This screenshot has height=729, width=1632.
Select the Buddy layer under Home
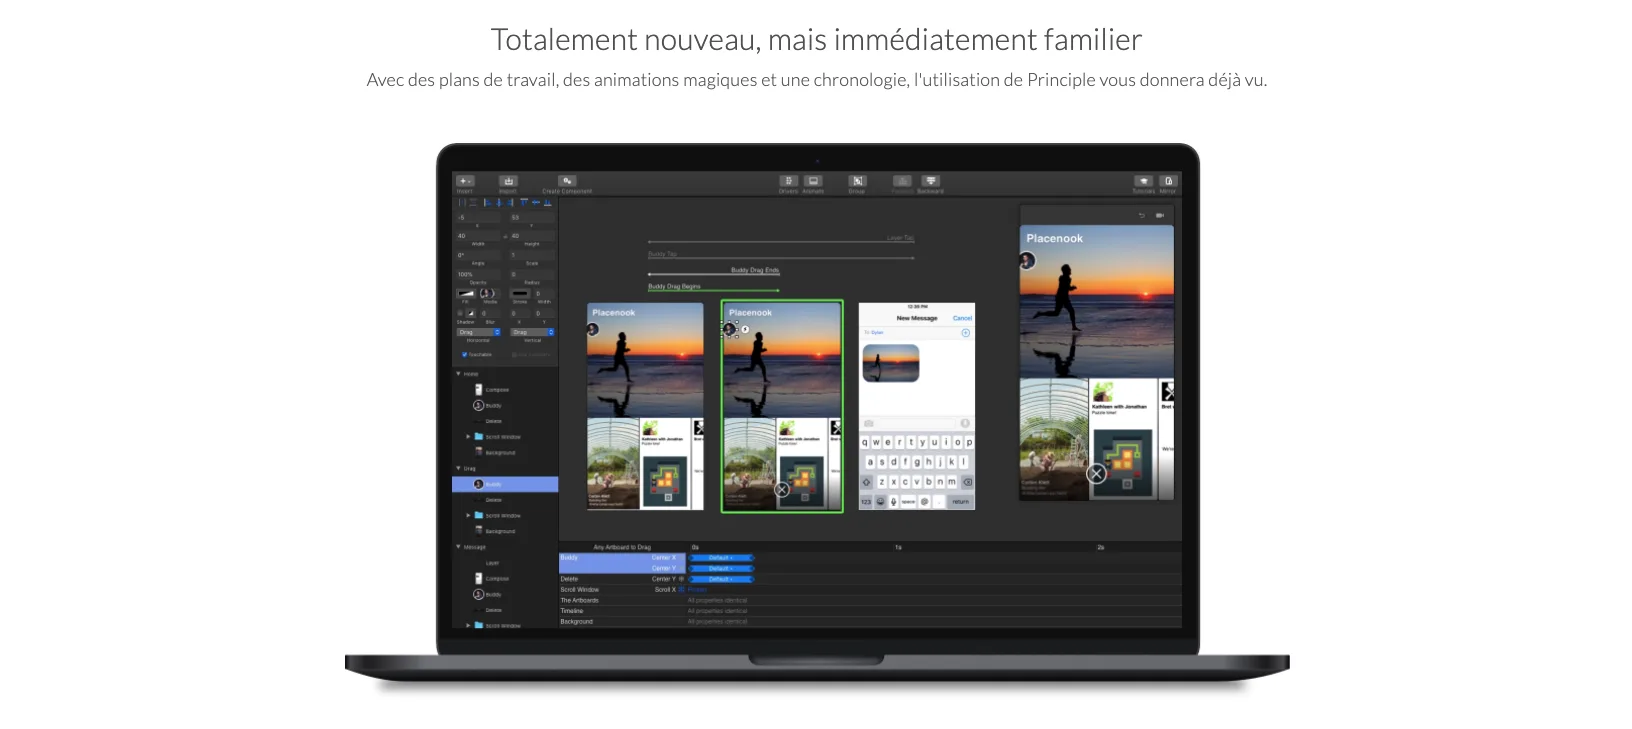505,405
